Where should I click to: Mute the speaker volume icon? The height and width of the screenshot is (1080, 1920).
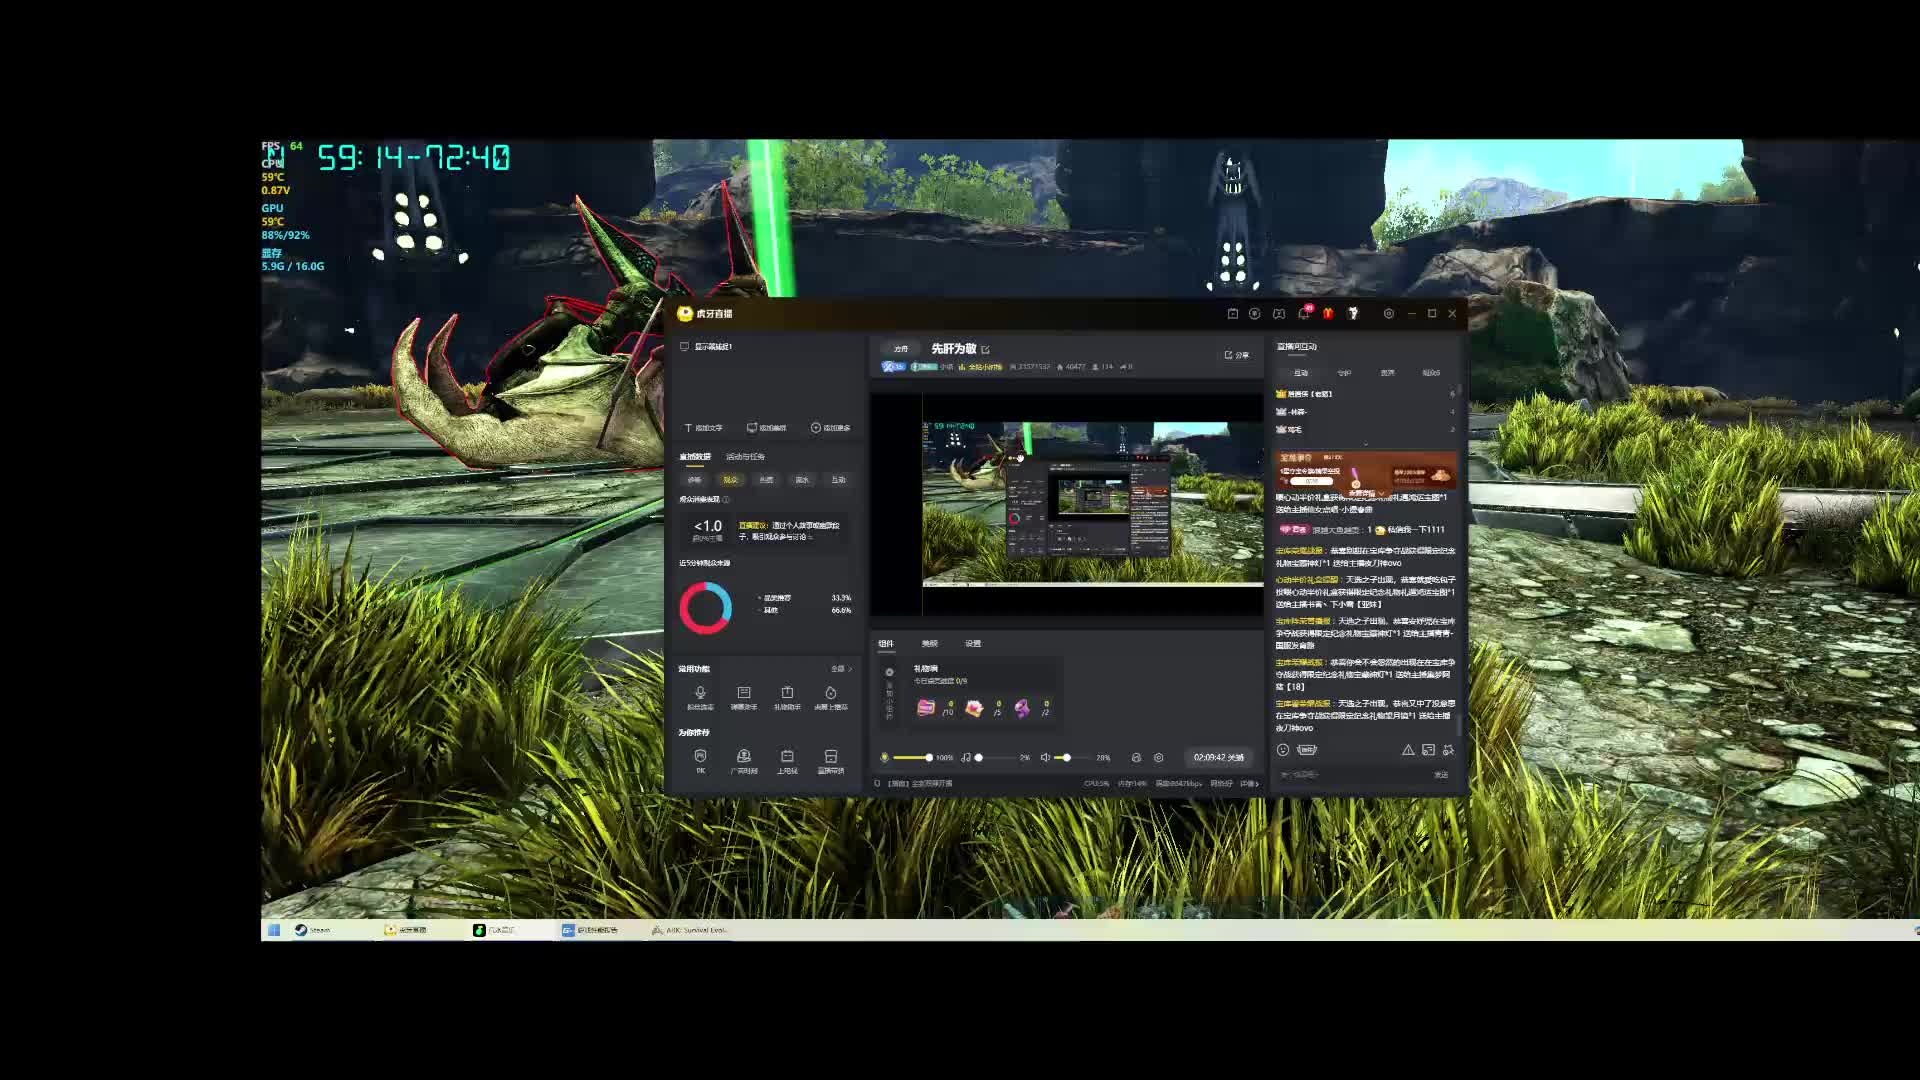1045,758
